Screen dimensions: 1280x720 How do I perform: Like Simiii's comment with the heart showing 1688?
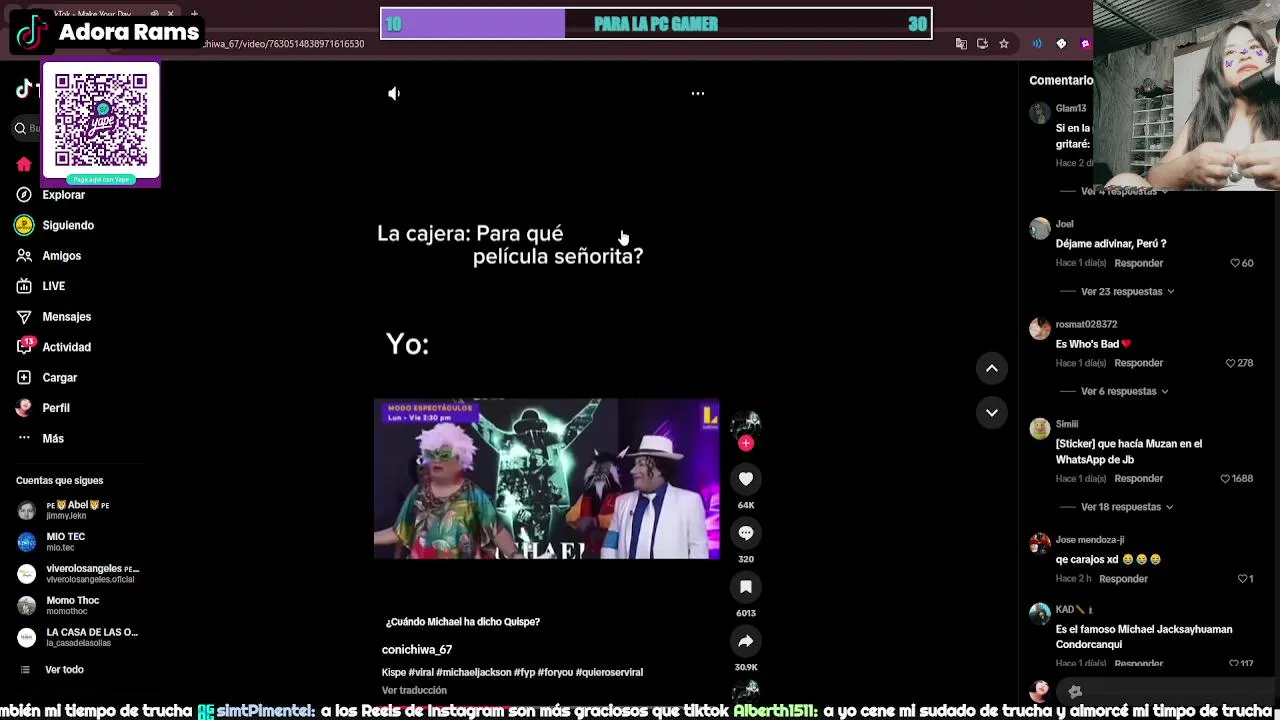pyautogui.click(x=1225, y=479)
